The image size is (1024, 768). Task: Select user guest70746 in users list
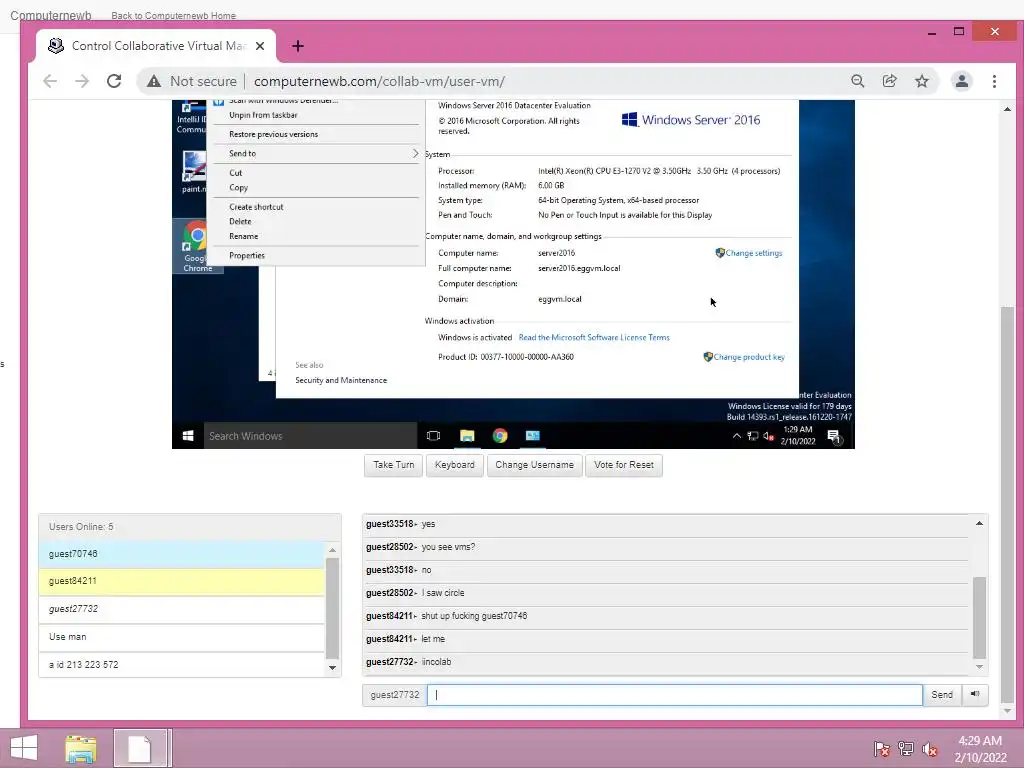[182, 554]
